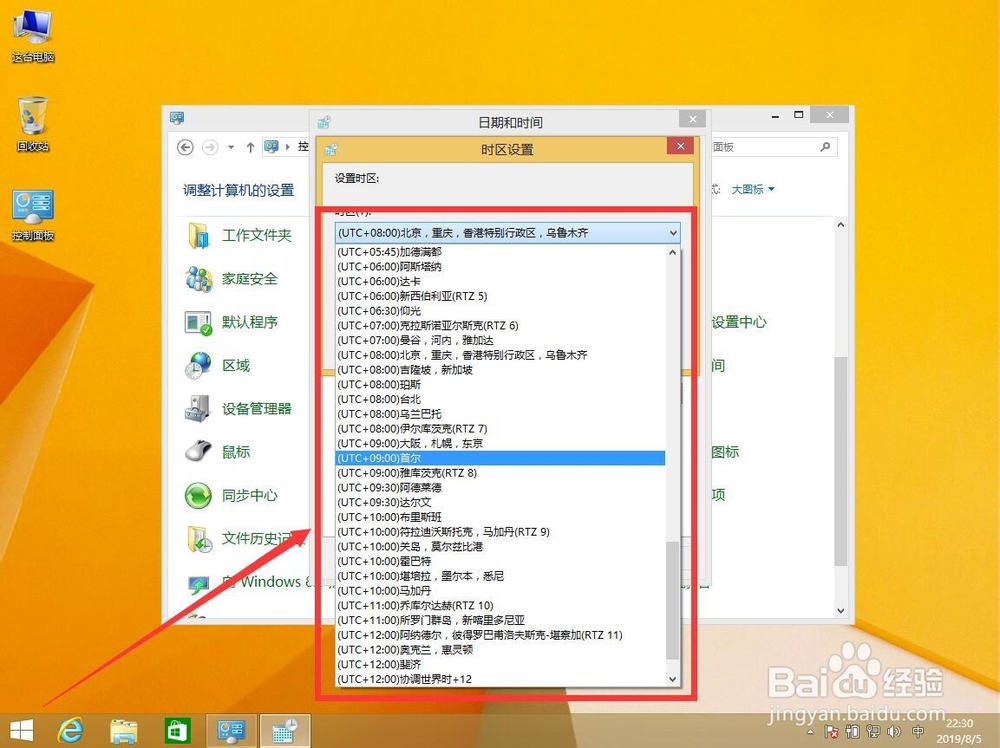The image size is (1000, 748).
Task: Click the list scrollbar down arrow
Action: click(672, 679)
